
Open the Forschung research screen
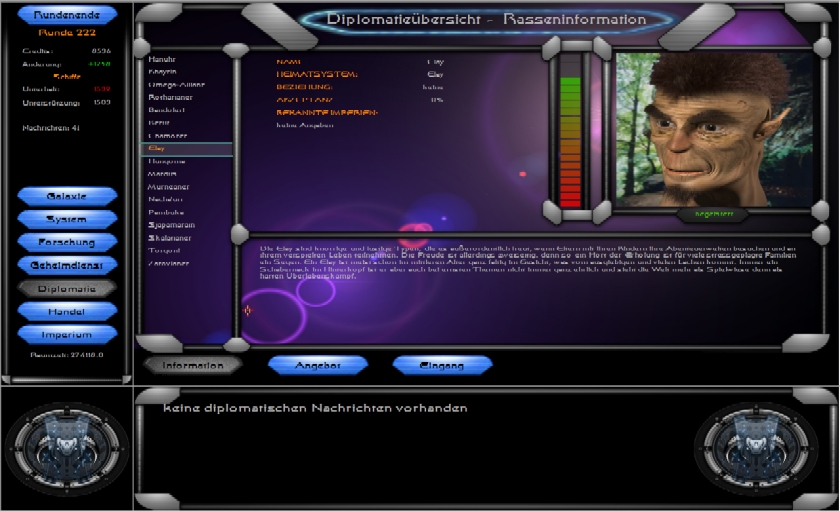67,242
